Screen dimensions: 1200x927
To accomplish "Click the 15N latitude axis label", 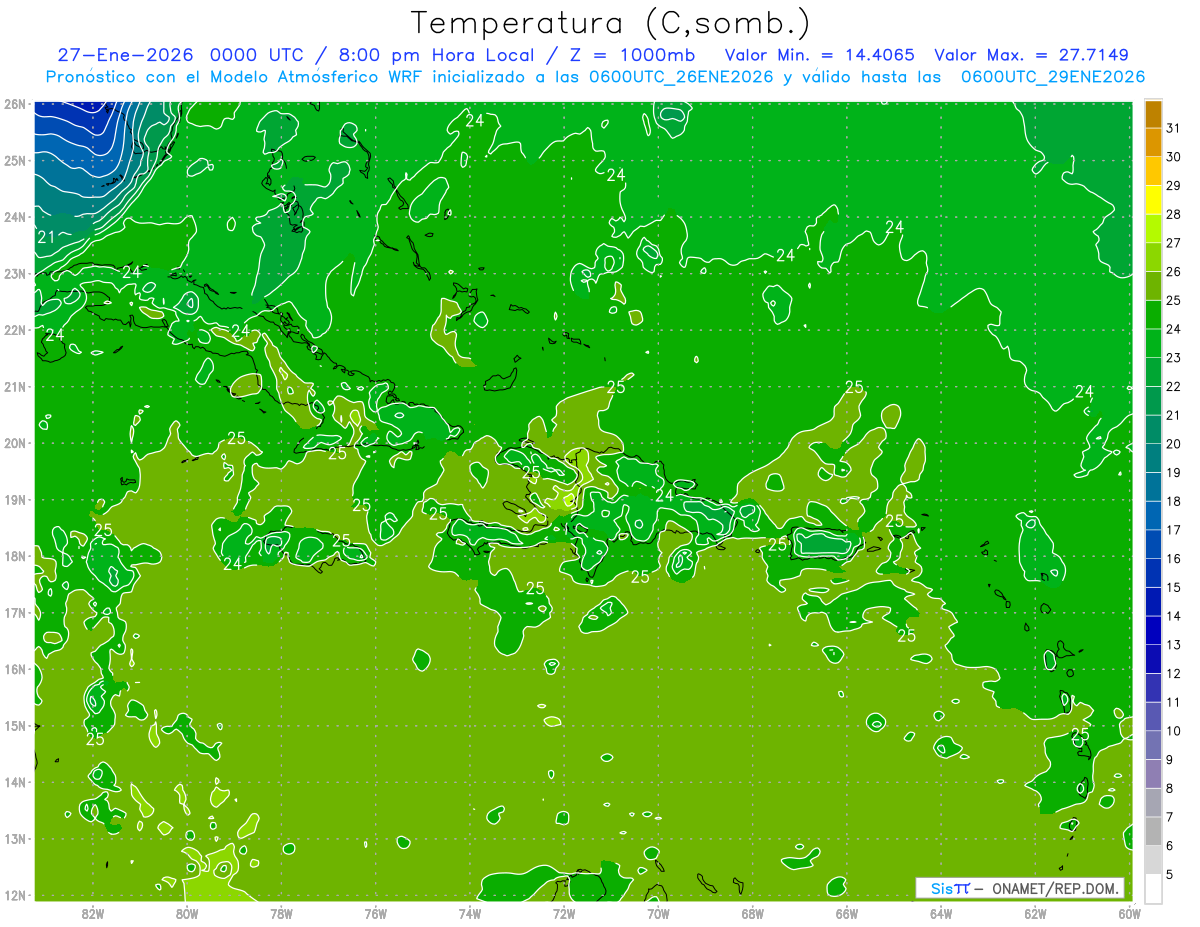I will pos(14,725).
